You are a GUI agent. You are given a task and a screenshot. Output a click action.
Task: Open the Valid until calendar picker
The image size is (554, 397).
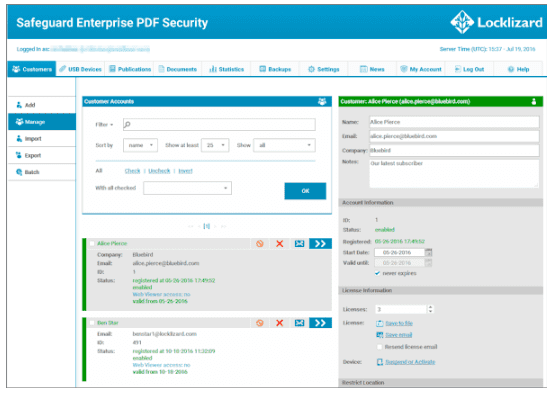429,262
